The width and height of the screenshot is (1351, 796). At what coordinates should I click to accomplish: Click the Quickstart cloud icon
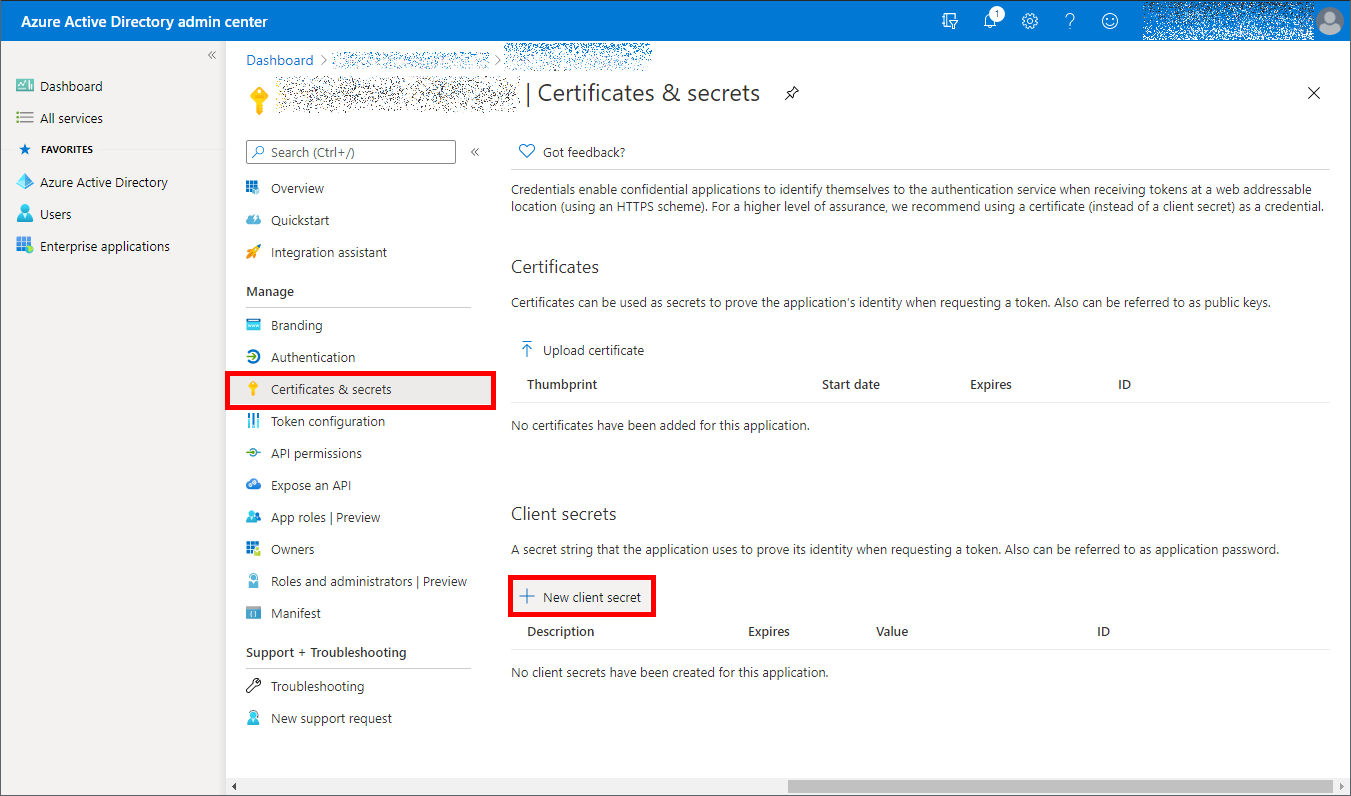pyautogui.click(x=253, y=220)
